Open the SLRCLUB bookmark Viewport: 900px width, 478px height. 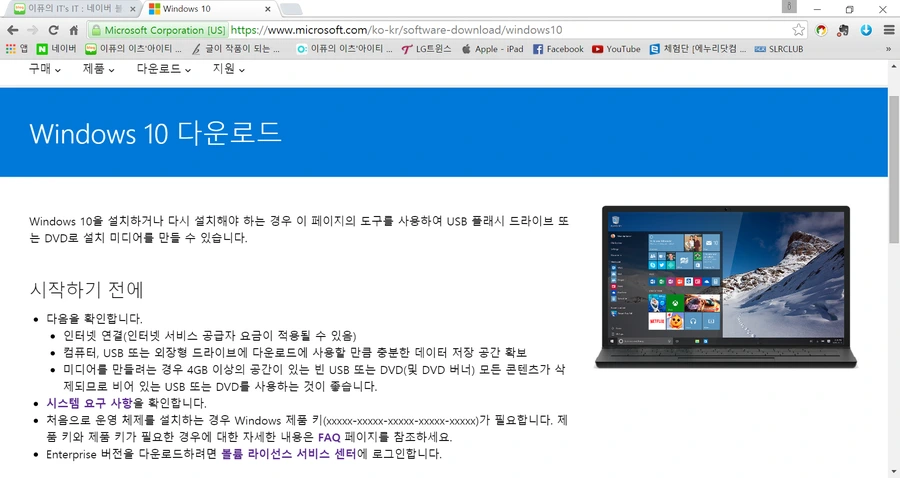tap(778, 49)
